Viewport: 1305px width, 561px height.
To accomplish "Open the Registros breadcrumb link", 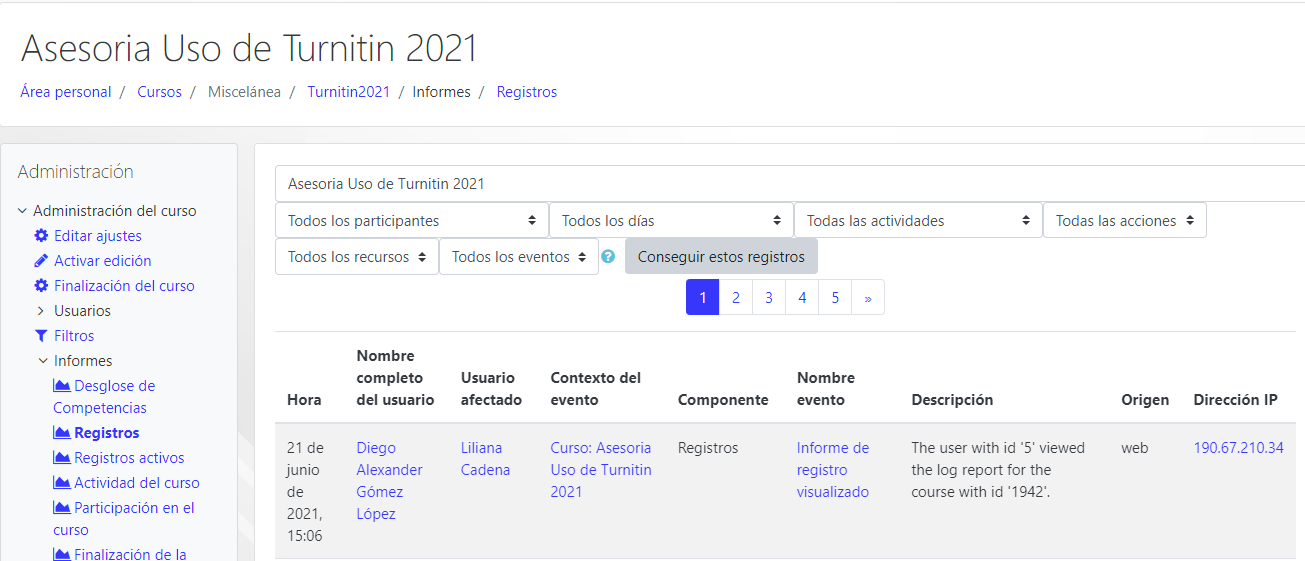I will point(527,92).
